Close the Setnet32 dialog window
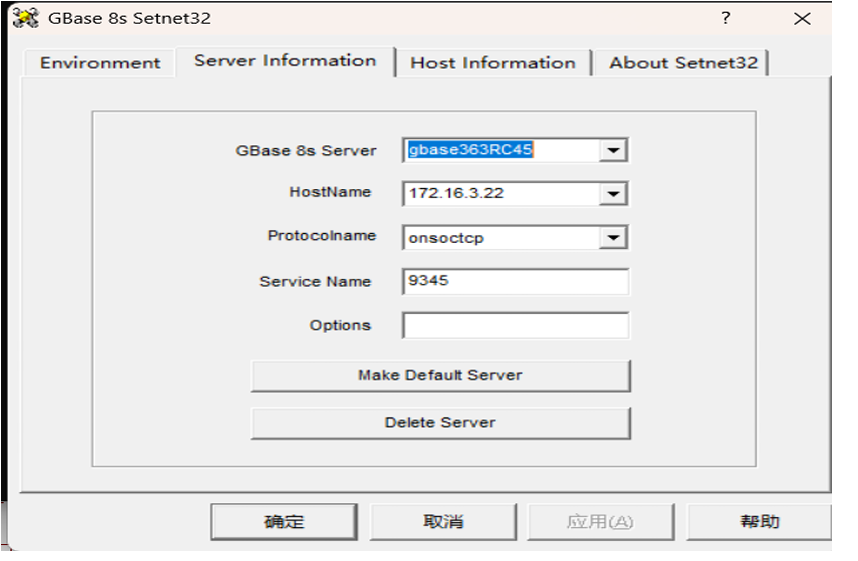 [x=802, y=19]
